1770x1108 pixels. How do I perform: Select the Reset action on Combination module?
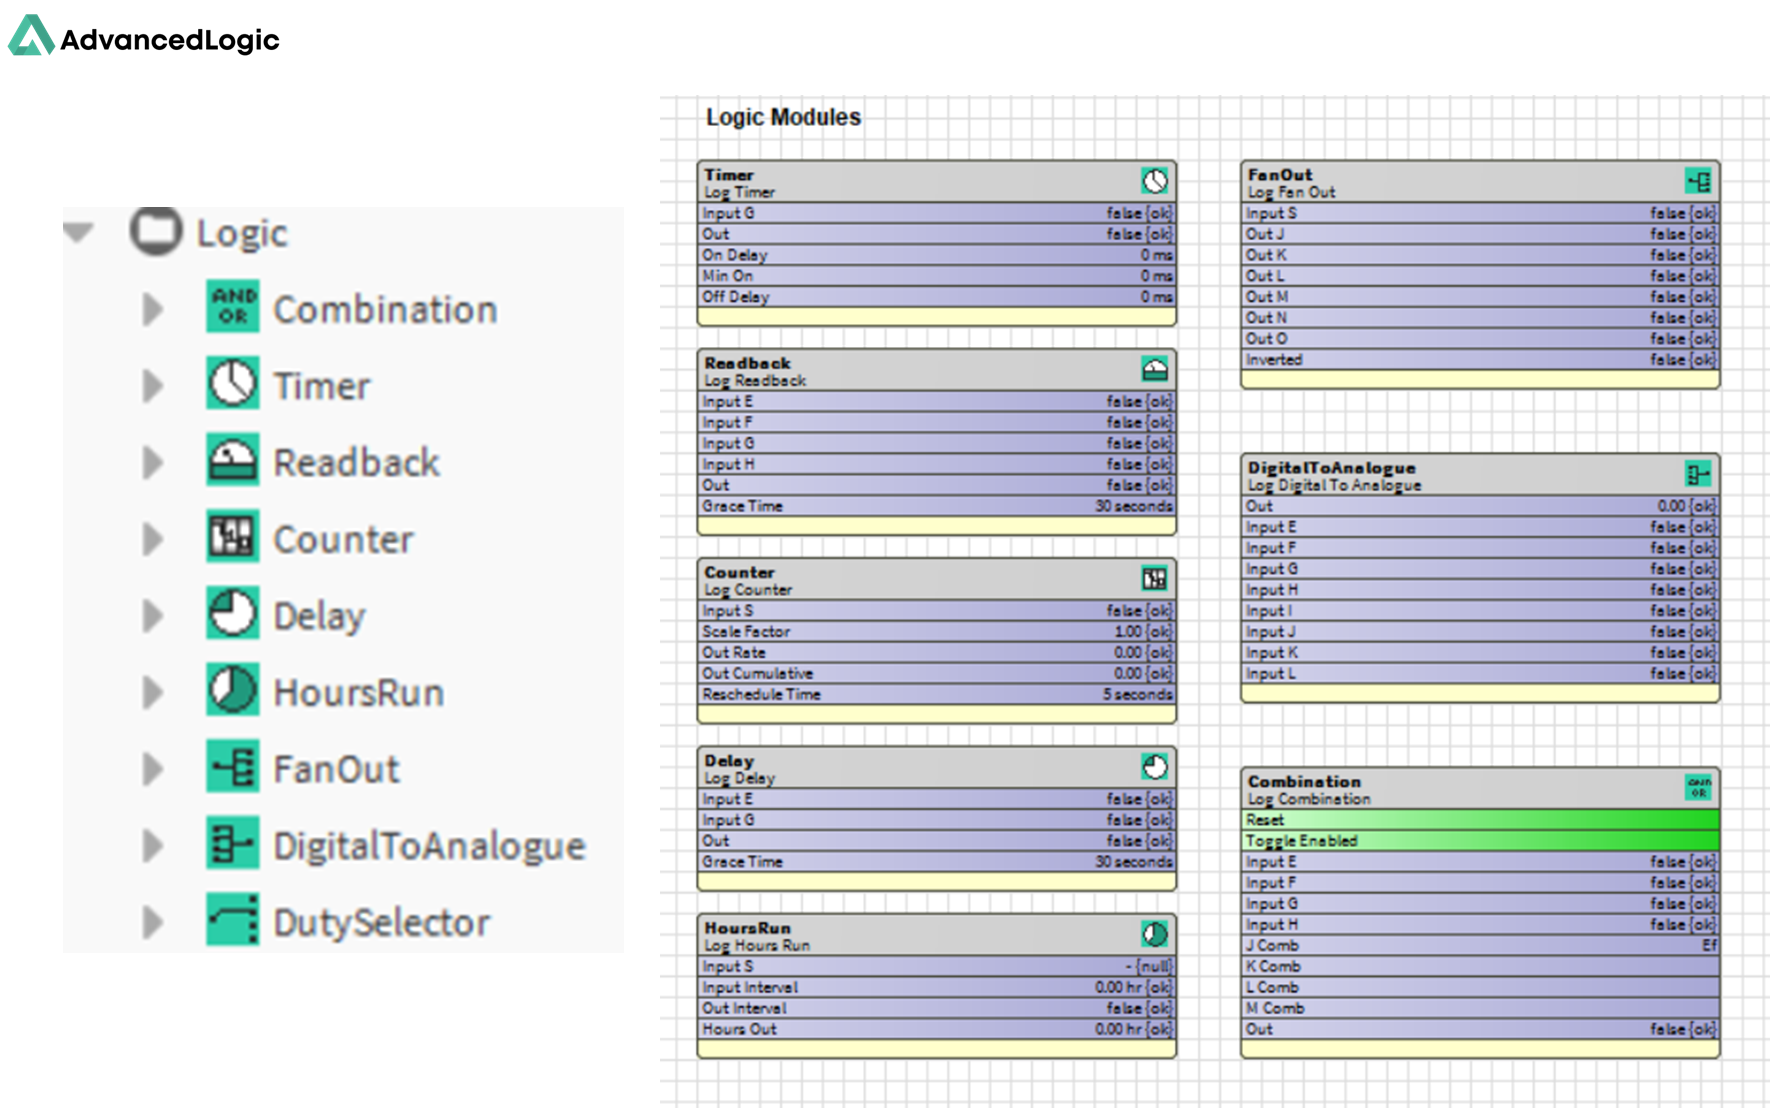(1480, 820)
